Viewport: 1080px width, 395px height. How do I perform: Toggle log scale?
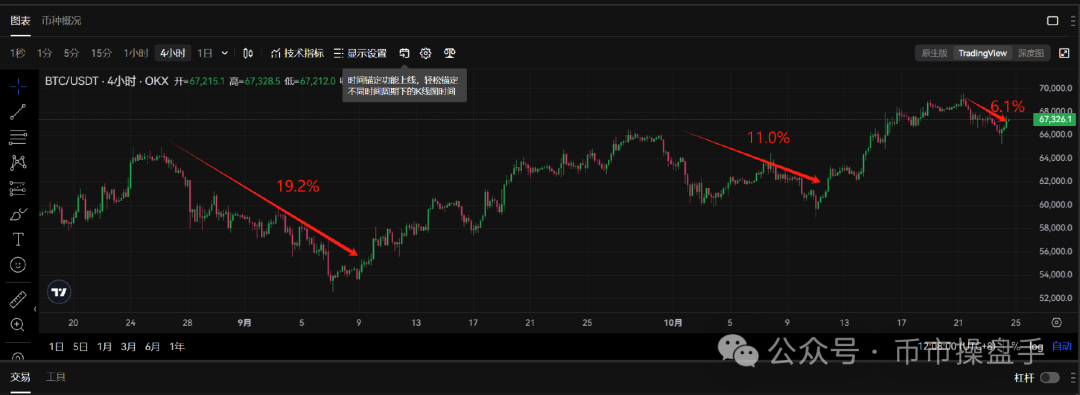[1036, 347]
